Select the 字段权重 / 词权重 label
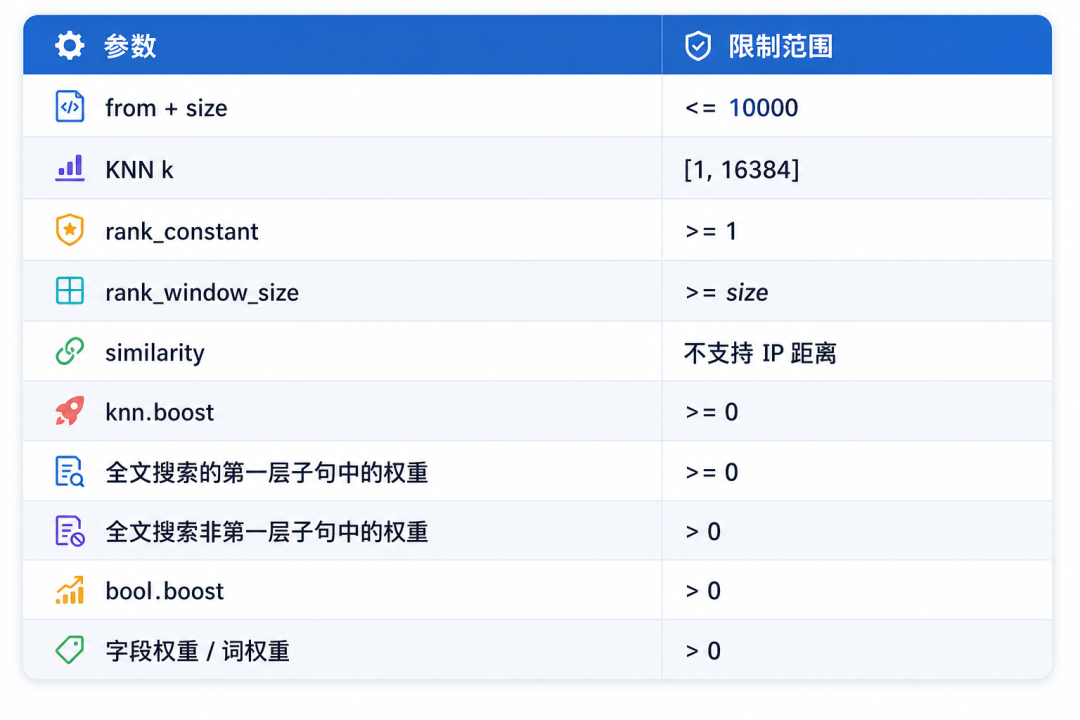Viewport: 1080px width, 720px height. (197, 650)
